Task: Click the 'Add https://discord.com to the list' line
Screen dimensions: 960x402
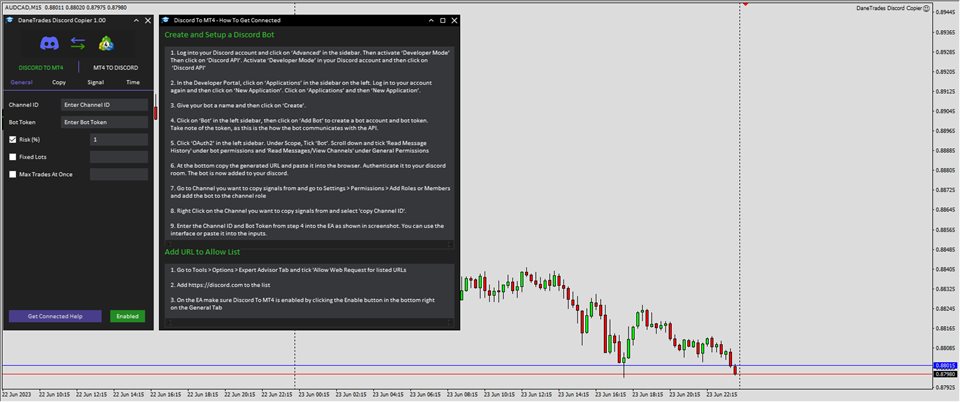Action: pos(220,285)
